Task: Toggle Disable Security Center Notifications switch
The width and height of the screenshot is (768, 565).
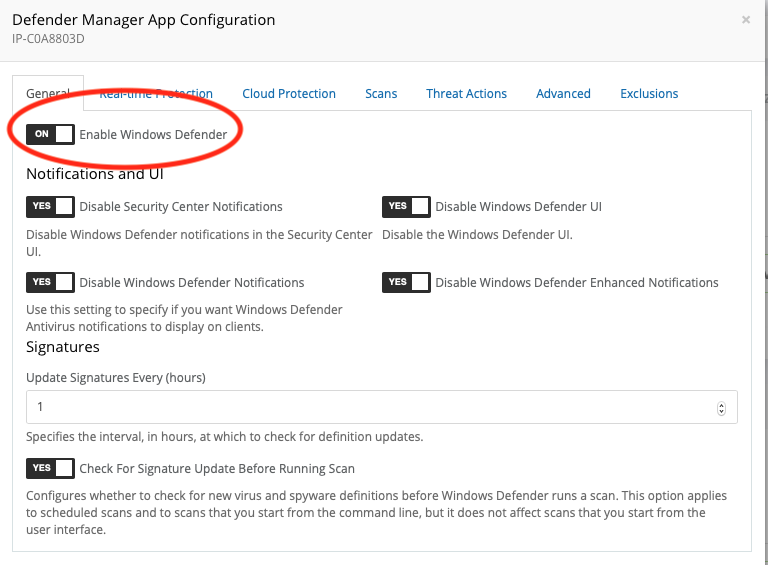Action: tap(50, 207)
